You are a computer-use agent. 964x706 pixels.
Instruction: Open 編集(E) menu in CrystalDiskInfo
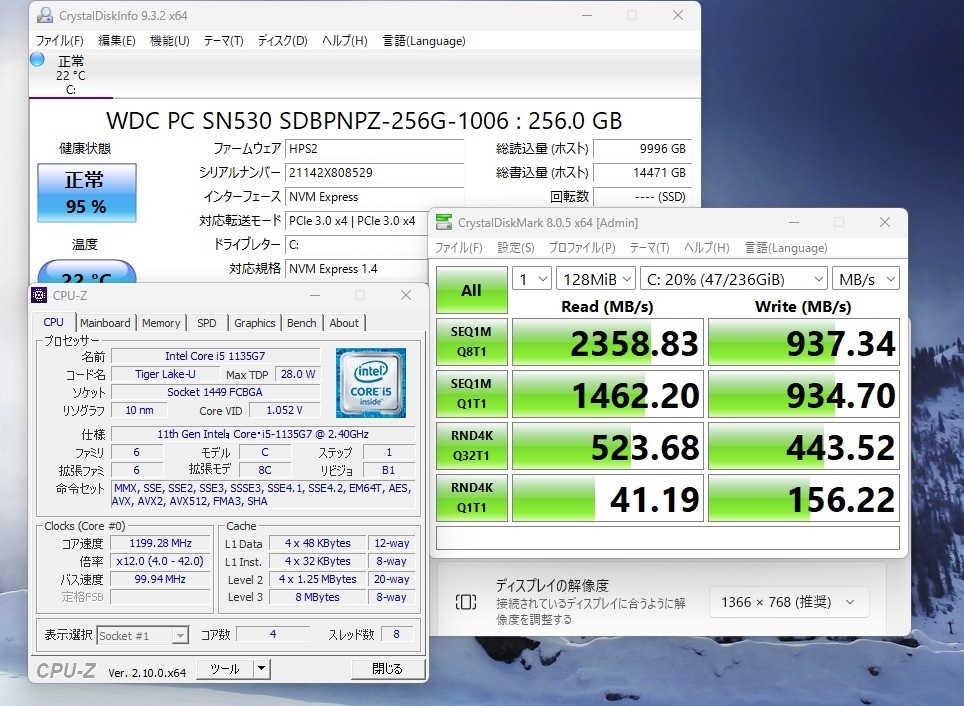[117, 41]
